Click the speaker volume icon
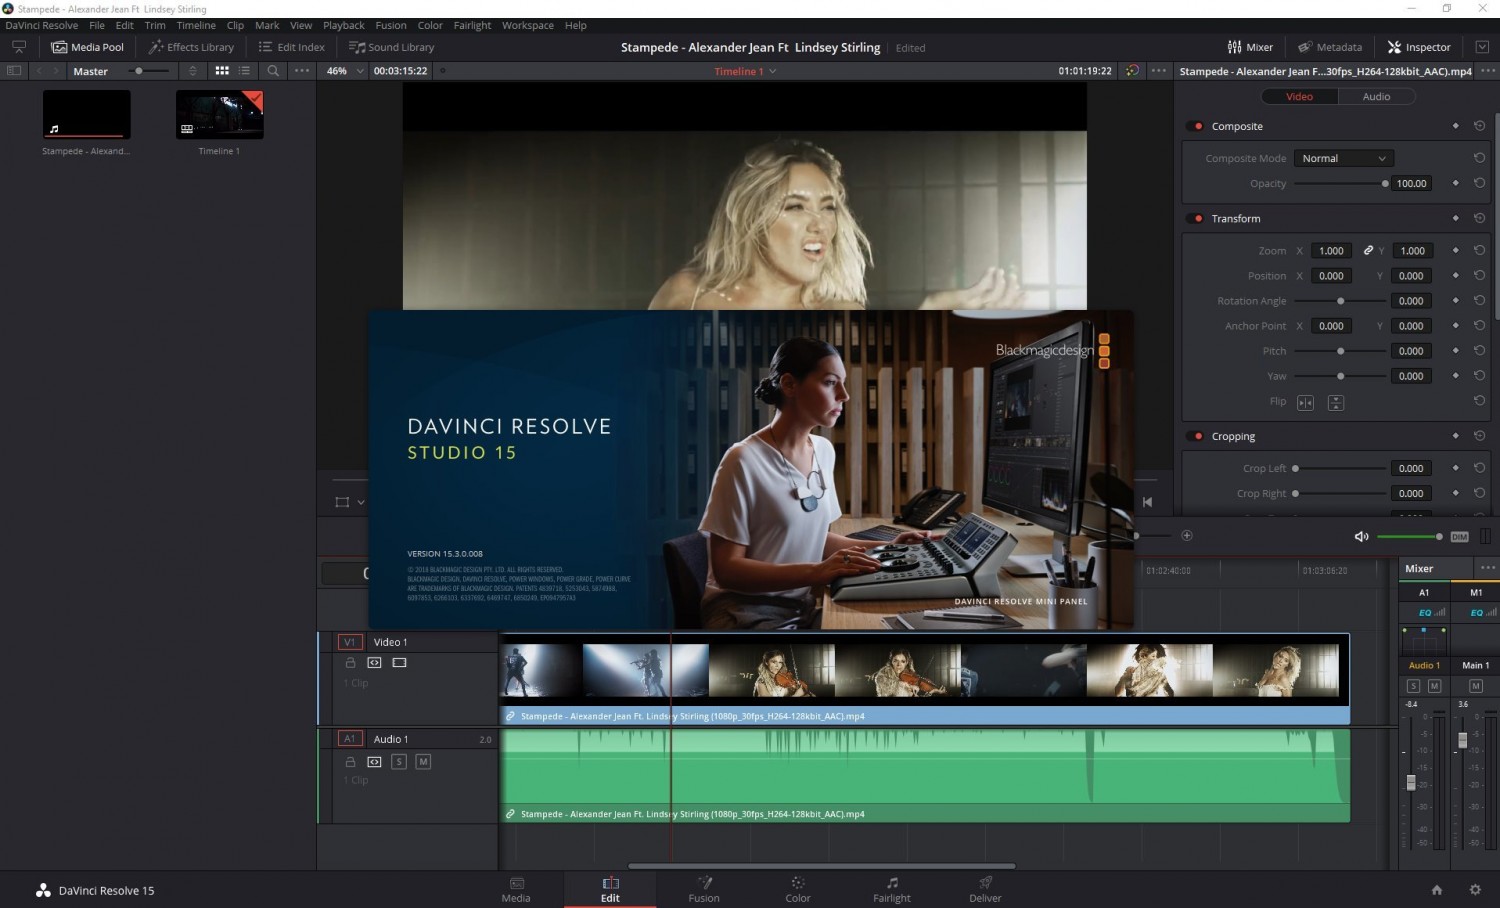 pos(1361,536)
